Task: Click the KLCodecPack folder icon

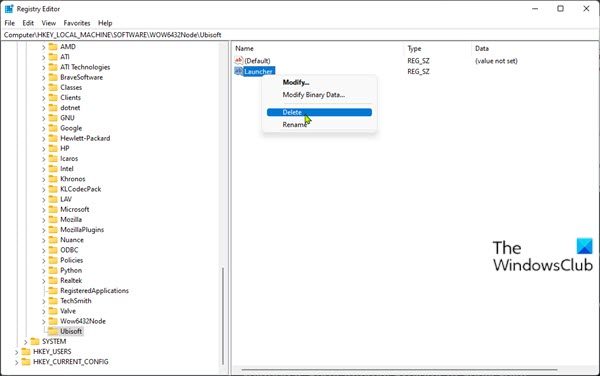Action: (53, 189)
